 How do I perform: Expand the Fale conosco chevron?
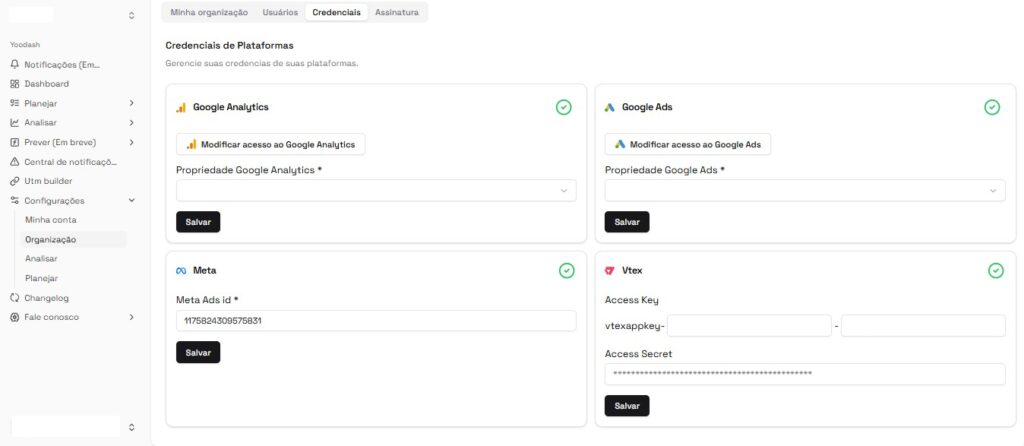tap(131, 317)
